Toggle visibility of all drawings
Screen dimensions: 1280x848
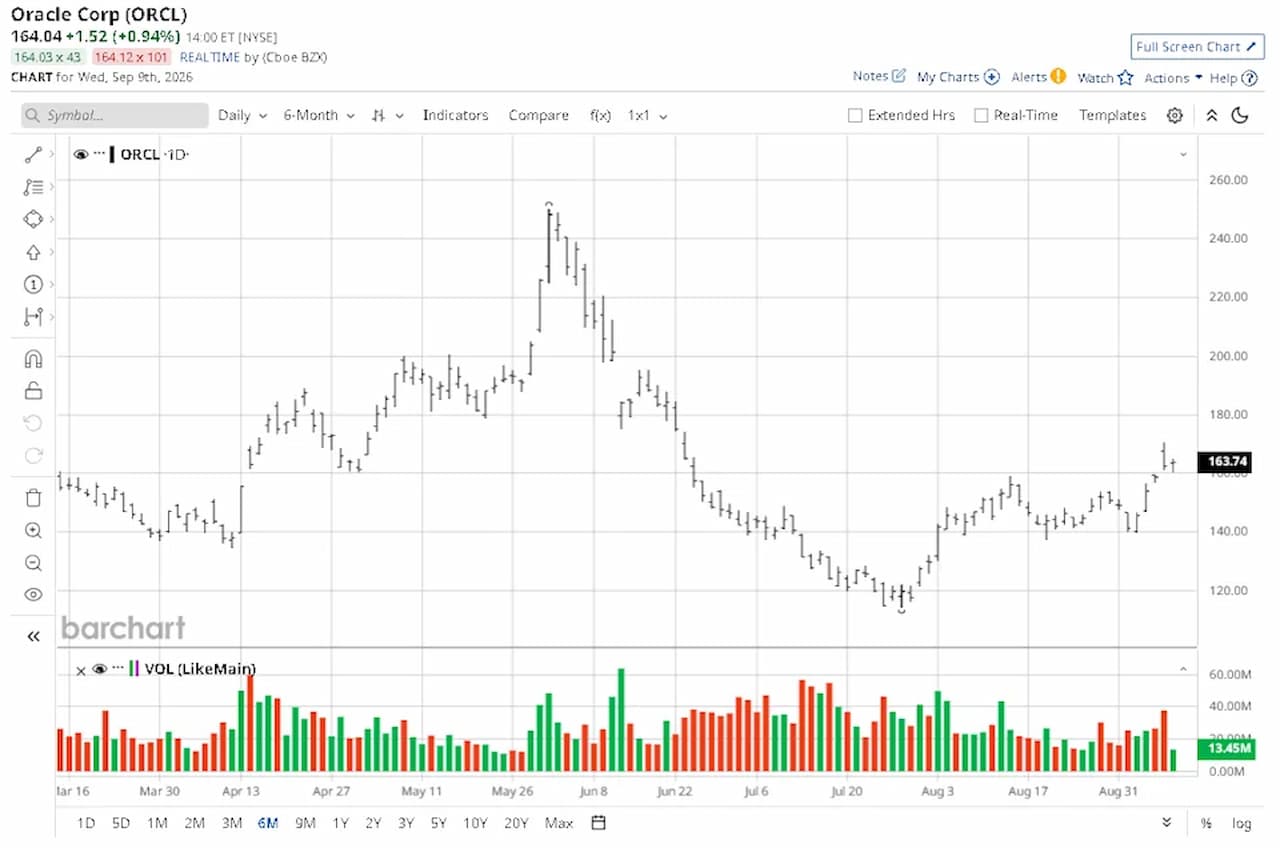coord(33,595)
